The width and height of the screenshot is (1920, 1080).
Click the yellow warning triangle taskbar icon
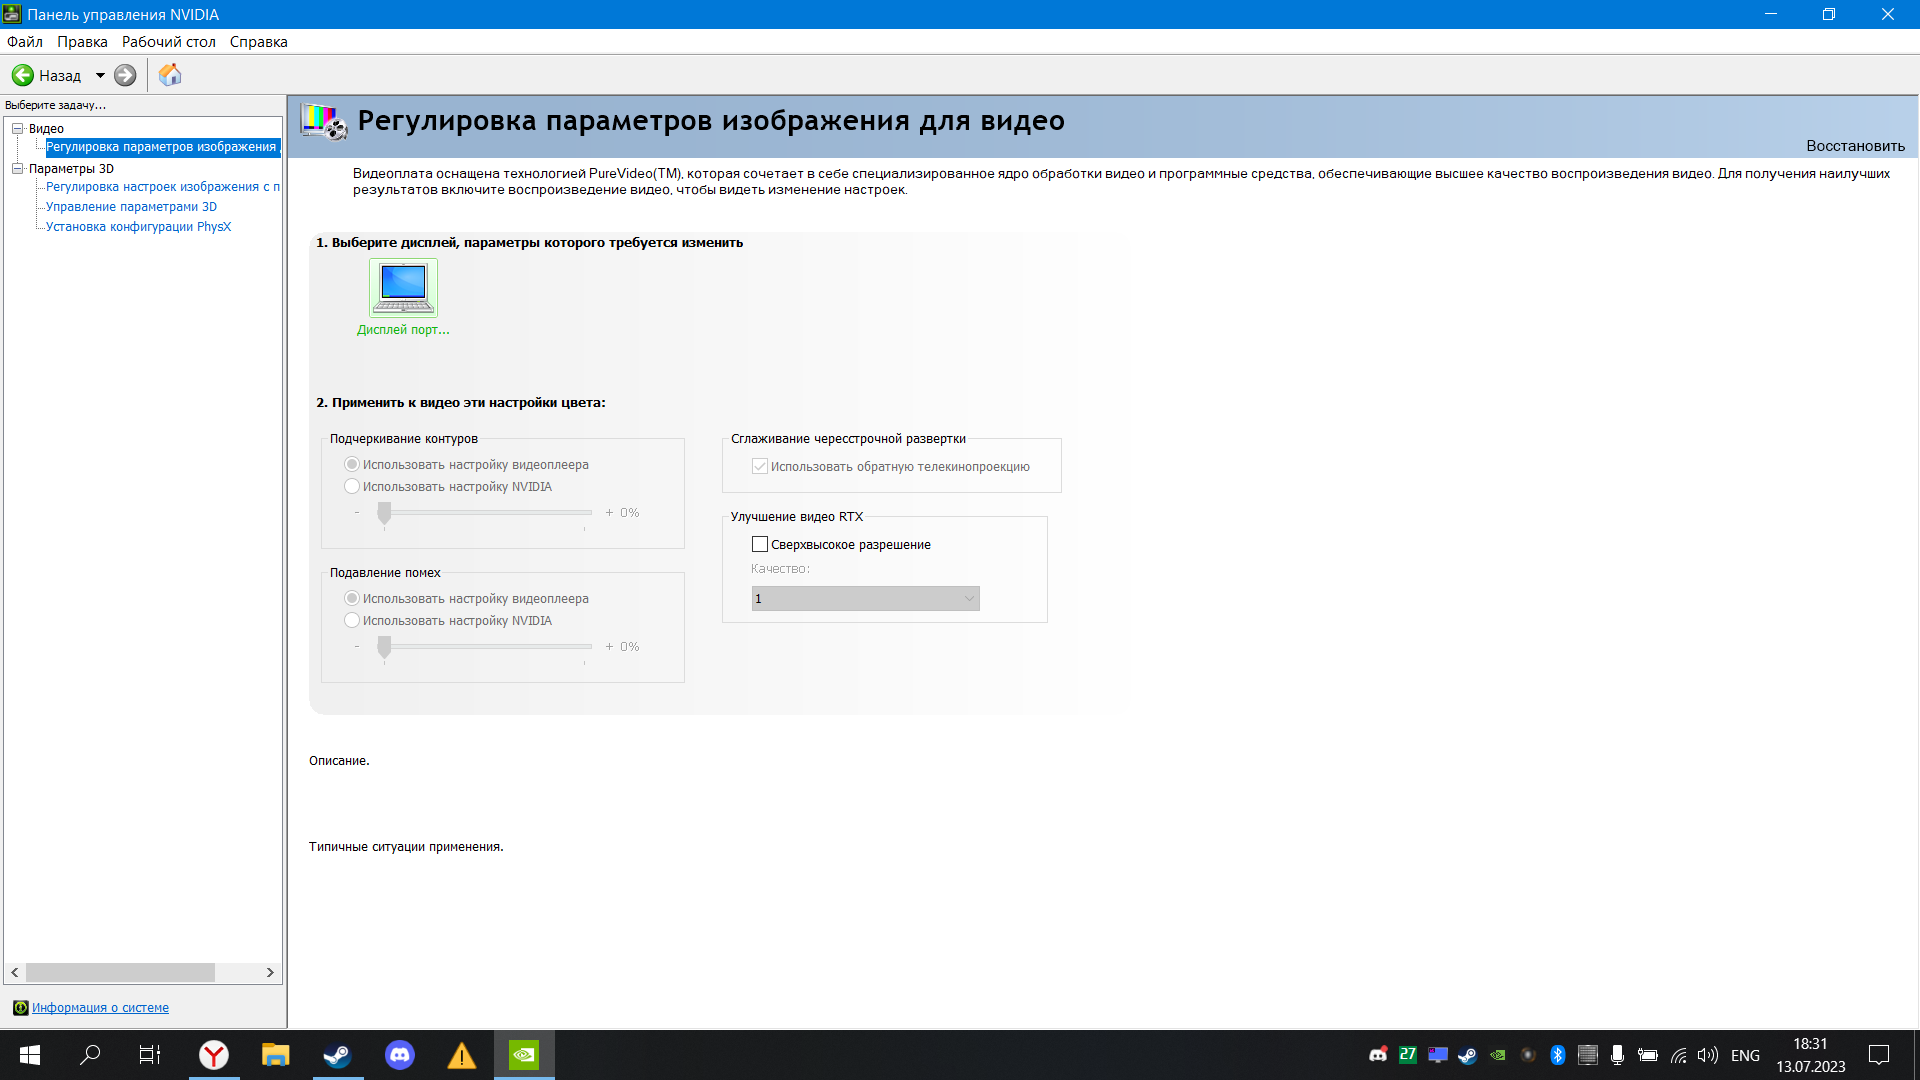[461, 1055]
